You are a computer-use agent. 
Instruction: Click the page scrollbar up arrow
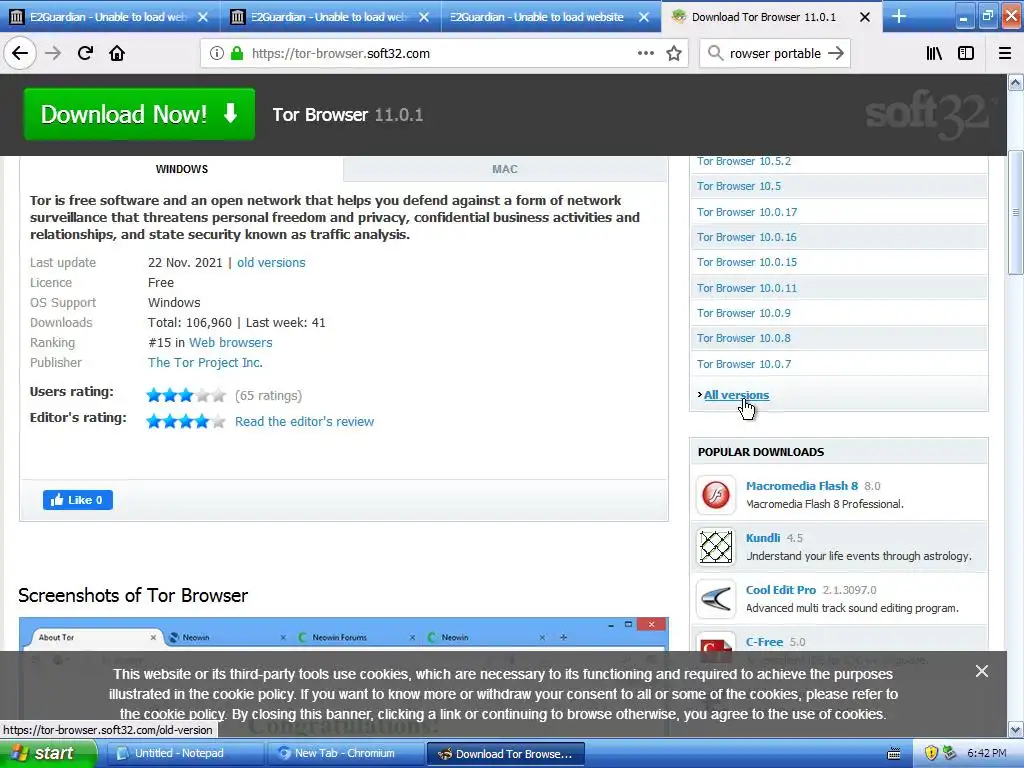[1015, 82]
